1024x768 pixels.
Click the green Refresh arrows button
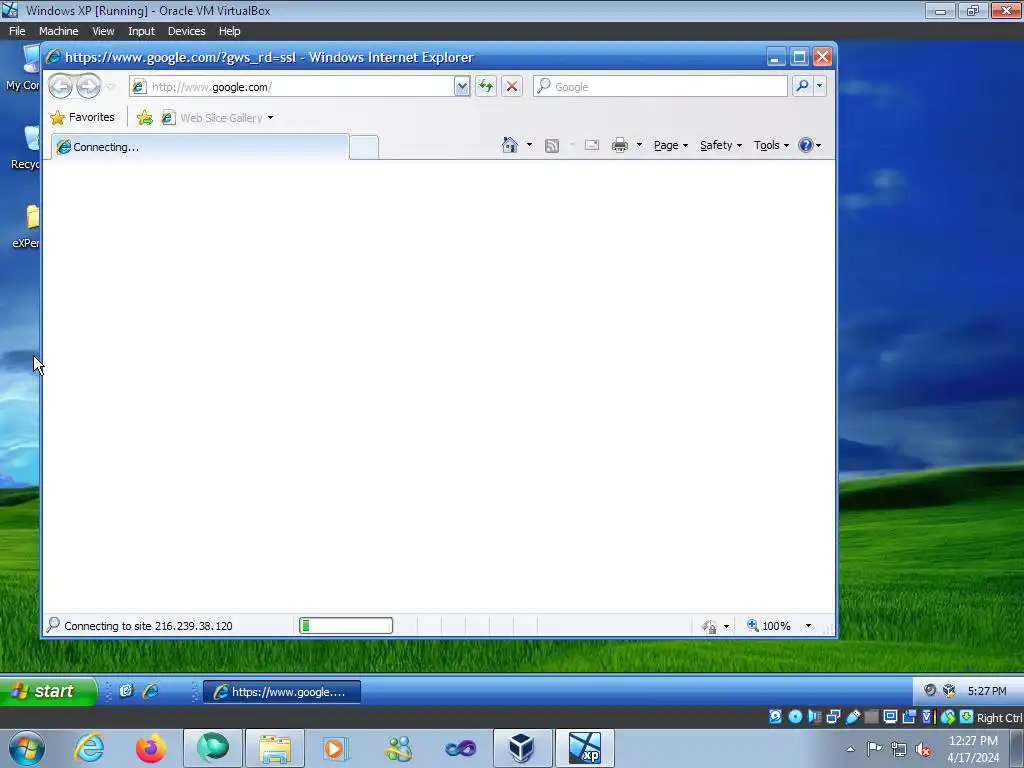[x=485, y=86]
